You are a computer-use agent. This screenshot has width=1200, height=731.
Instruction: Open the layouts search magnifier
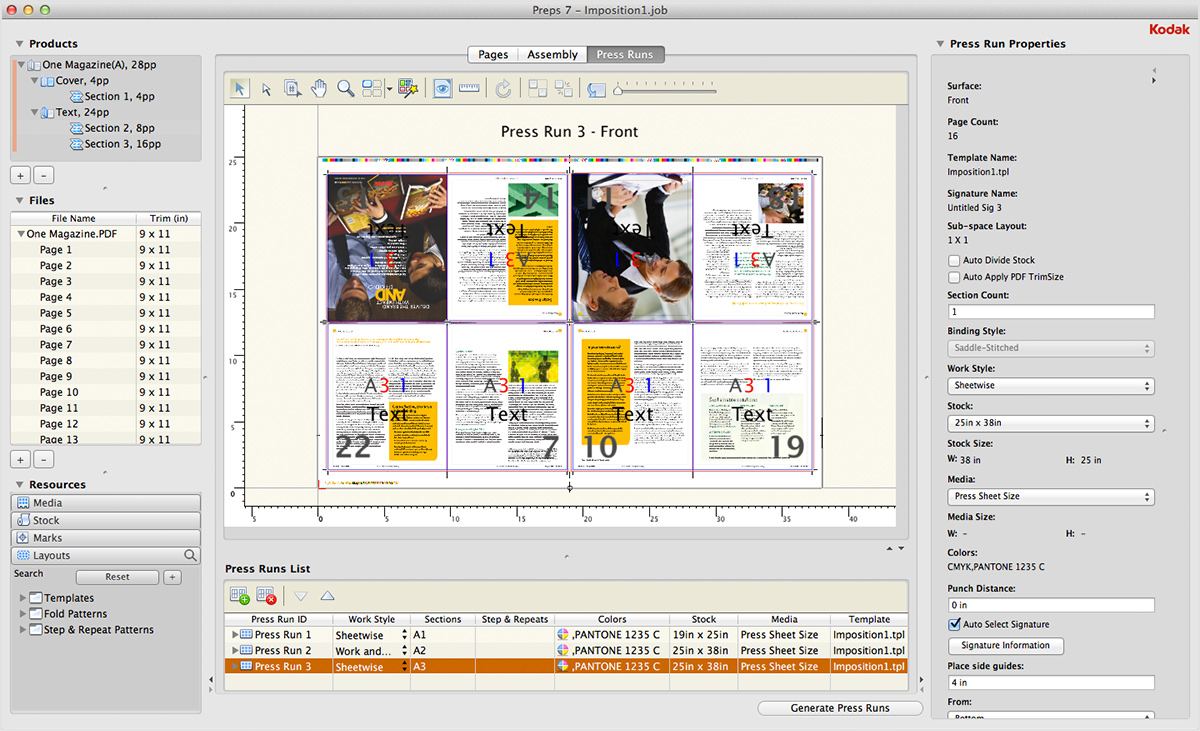point(190,556)
